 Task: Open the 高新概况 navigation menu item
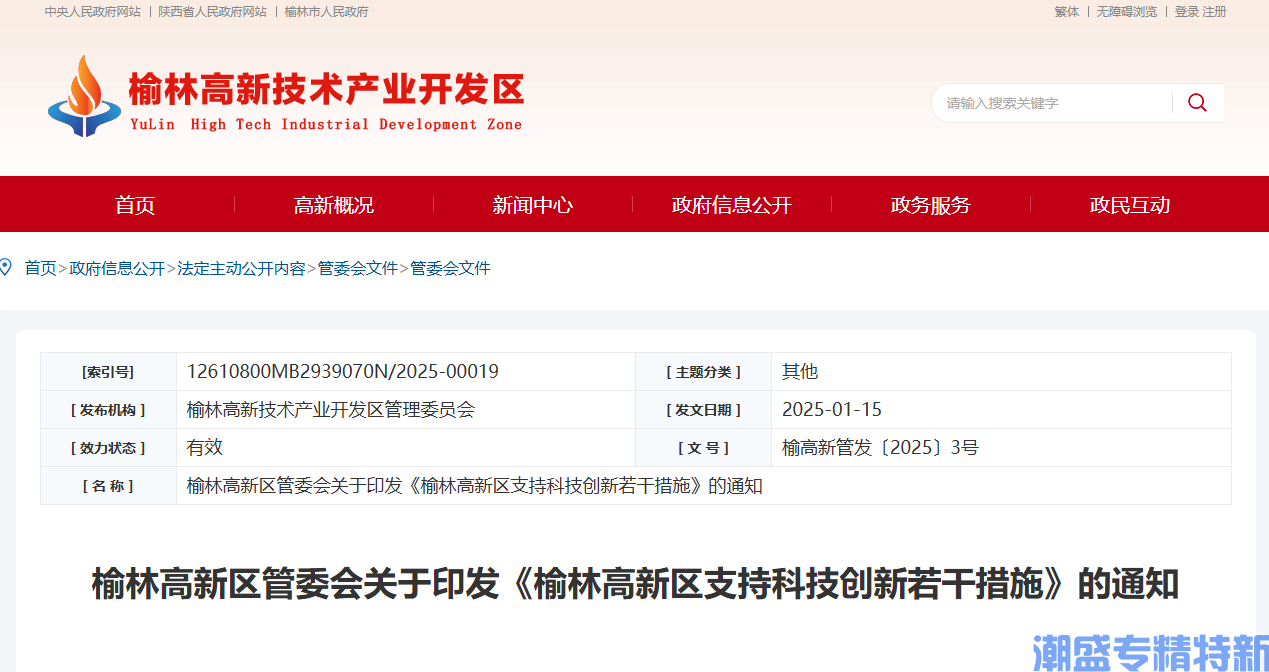pyautogui.click(x=334, y=205)
